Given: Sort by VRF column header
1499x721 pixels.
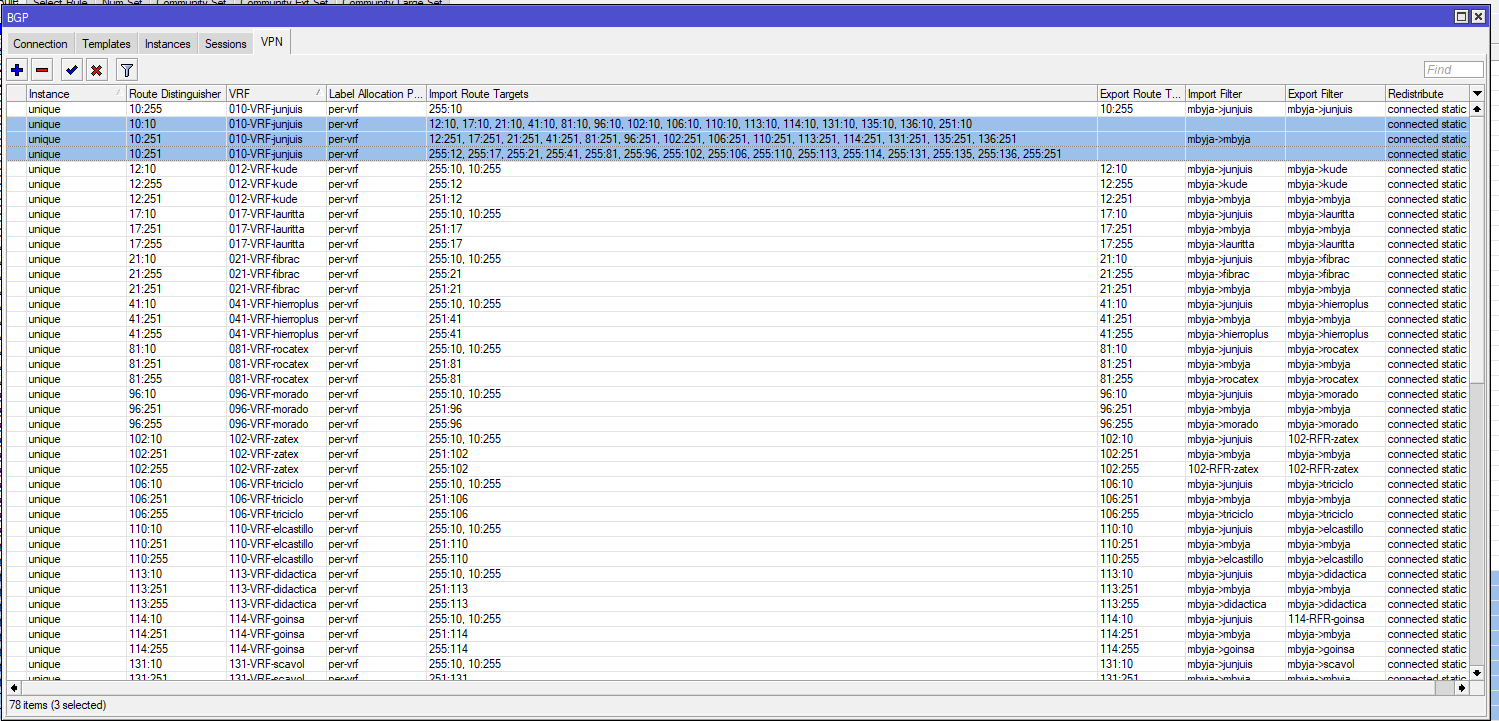Looking at the screenshot, I should coord(275,94).
